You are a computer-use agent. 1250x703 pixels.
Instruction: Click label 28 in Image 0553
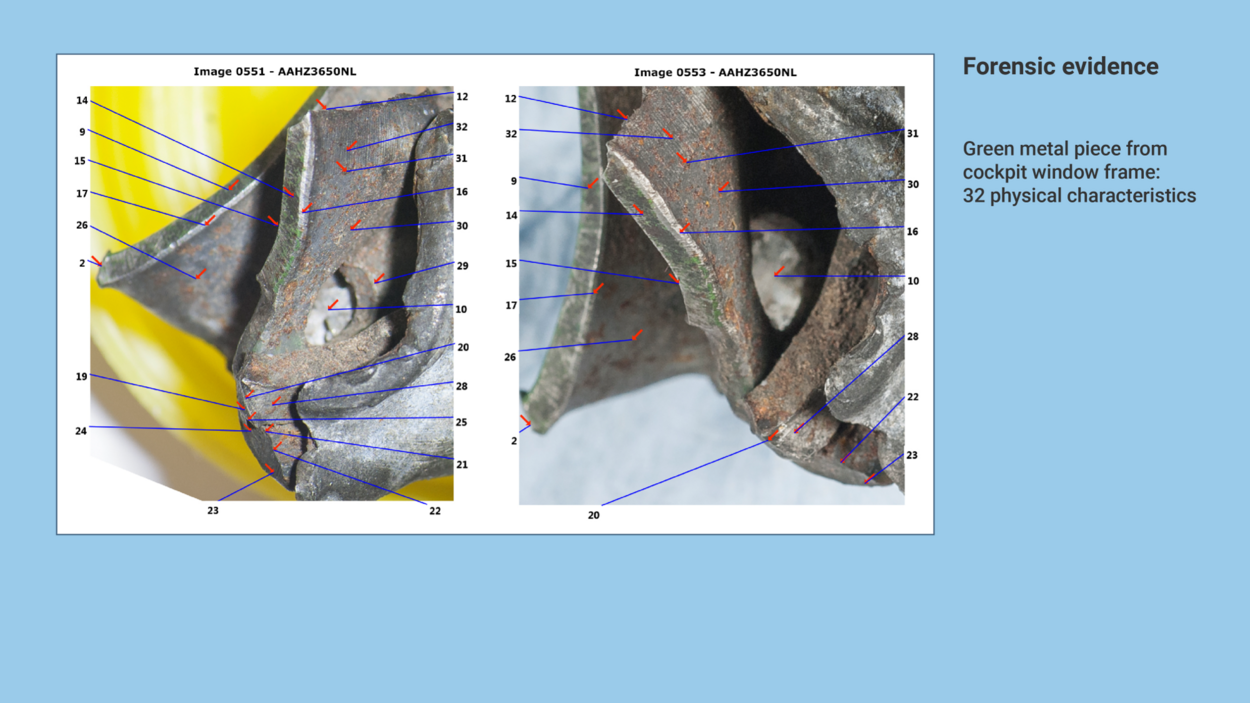click(x=913, y=337)
